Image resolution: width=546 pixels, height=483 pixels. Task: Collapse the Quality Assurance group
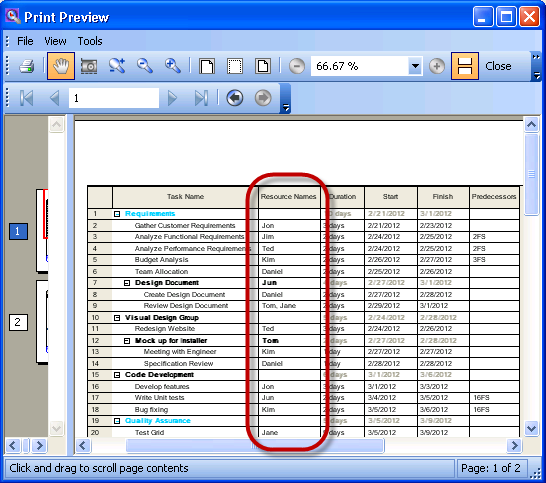click(117, 421)
